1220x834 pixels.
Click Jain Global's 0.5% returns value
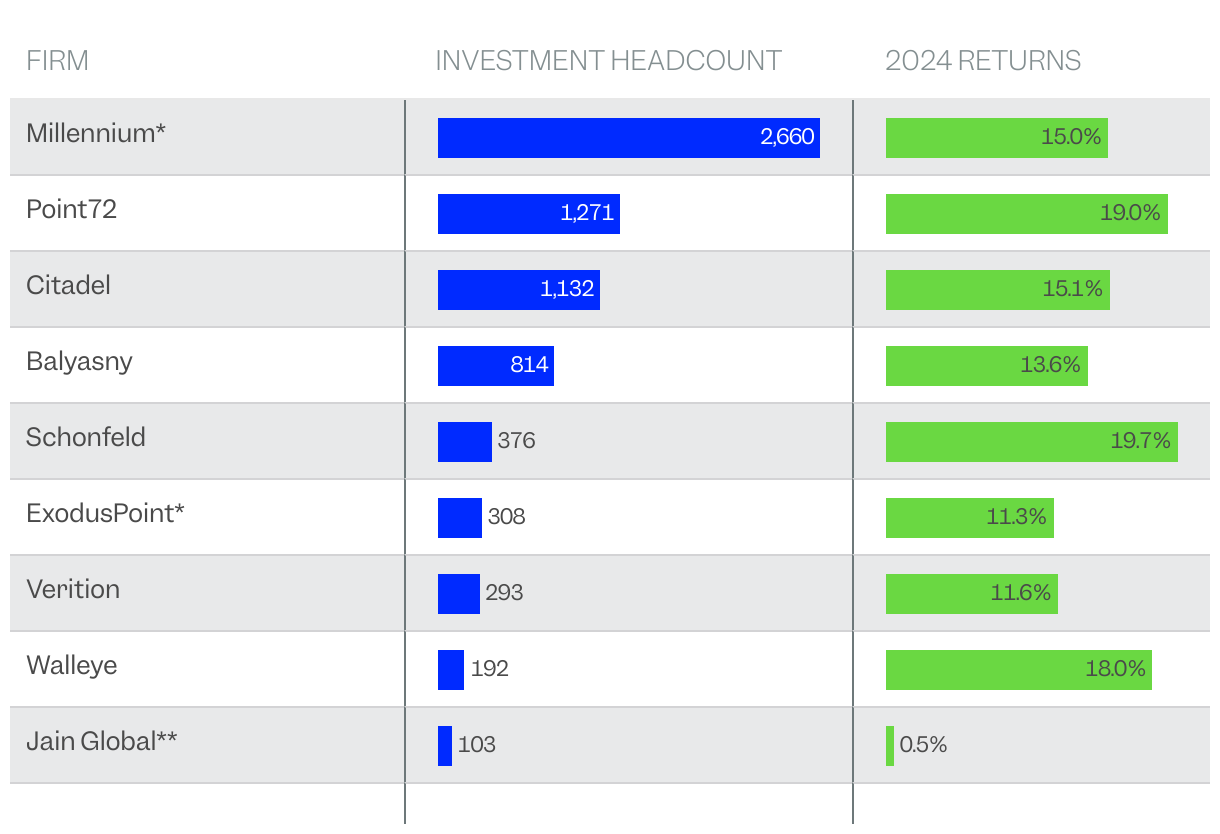pos(923,745)
